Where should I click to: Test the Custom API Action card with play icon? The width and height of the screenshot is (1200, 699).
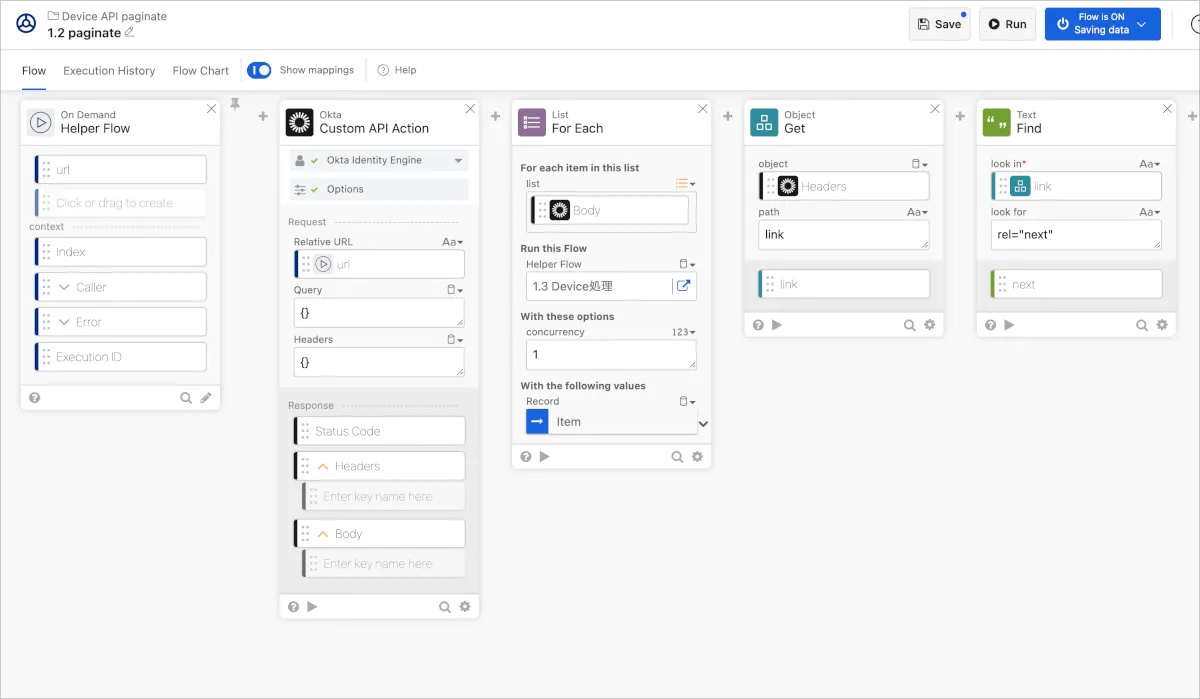coord(312,606)
